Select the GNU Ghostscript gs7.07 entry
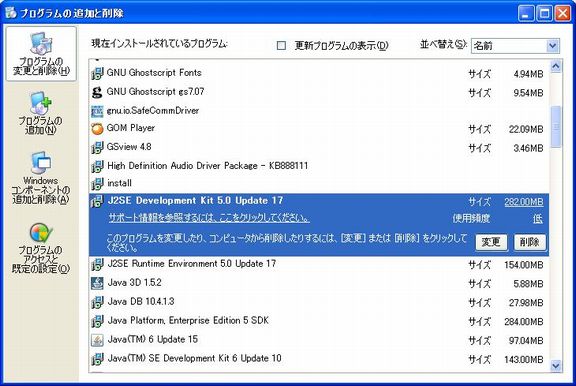This screenshot has height=386, width=576. [x=319, y=92]
